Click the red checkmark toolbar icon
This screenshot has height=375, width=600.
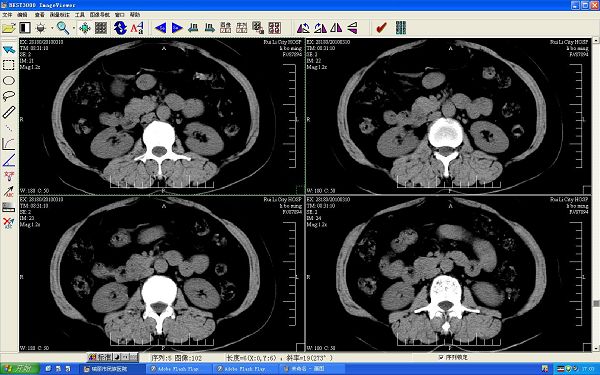382,28
